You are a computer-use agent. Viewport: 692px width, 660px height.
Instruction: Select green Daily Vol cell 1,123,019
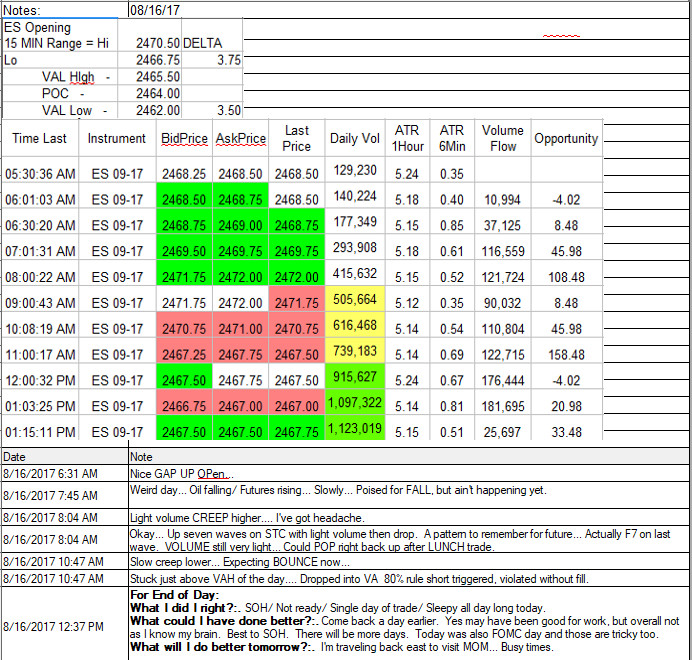coord(355,428)
